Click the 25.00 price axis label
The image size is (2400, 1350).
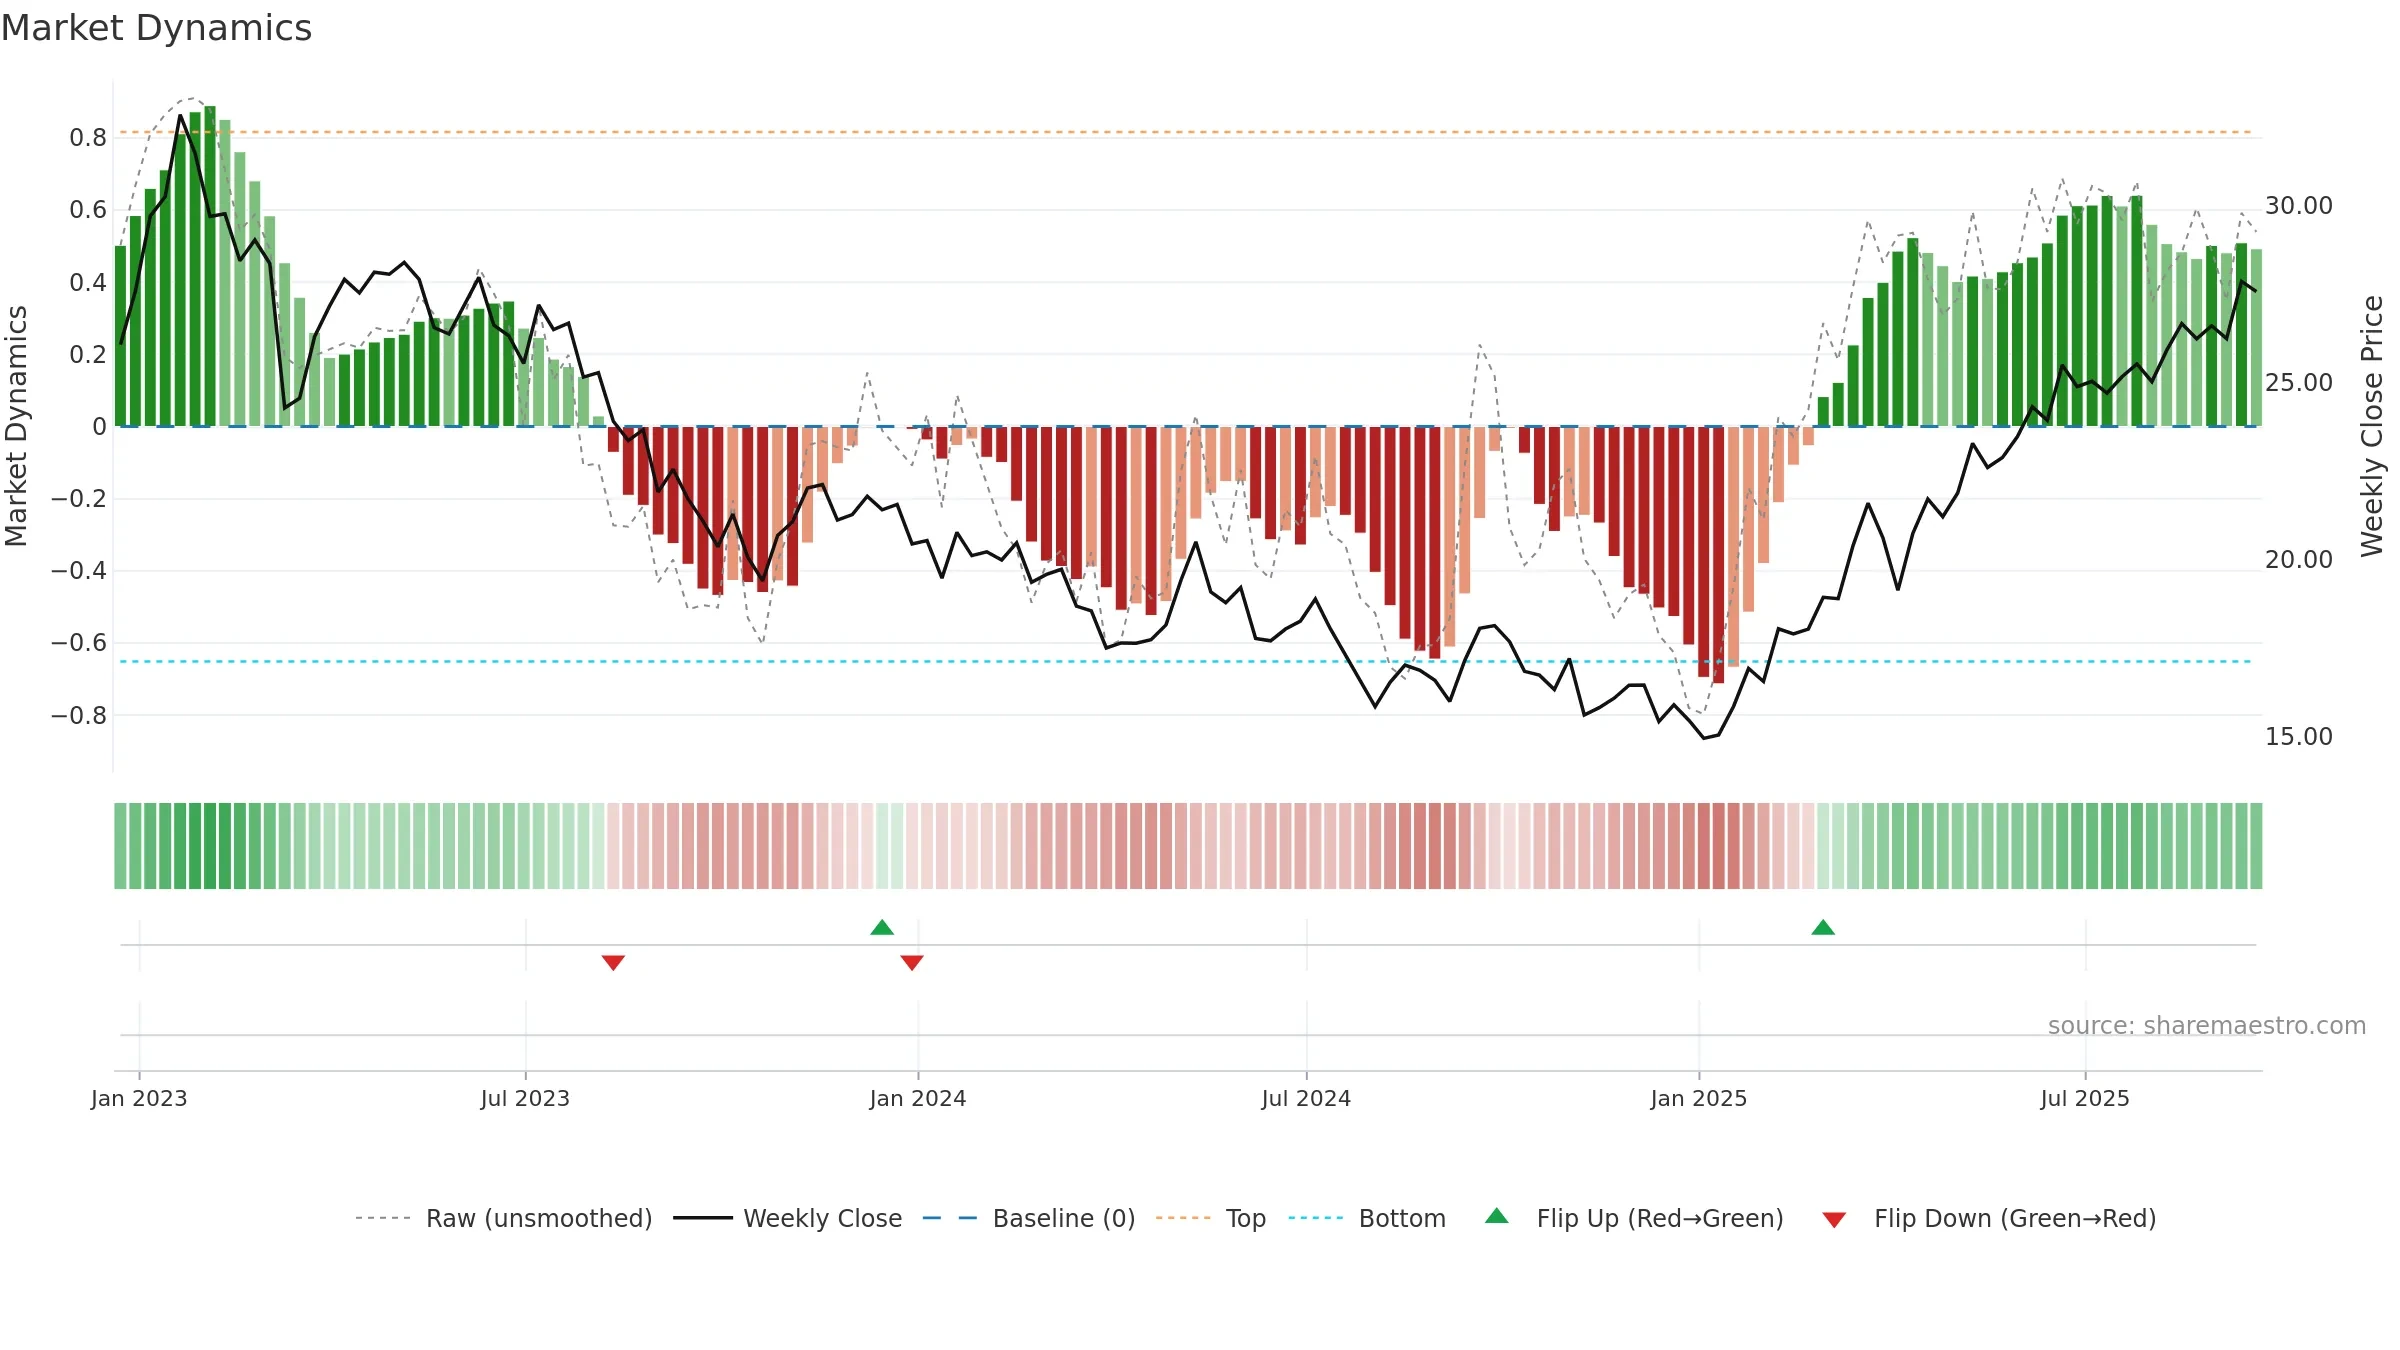point(2299,383)
